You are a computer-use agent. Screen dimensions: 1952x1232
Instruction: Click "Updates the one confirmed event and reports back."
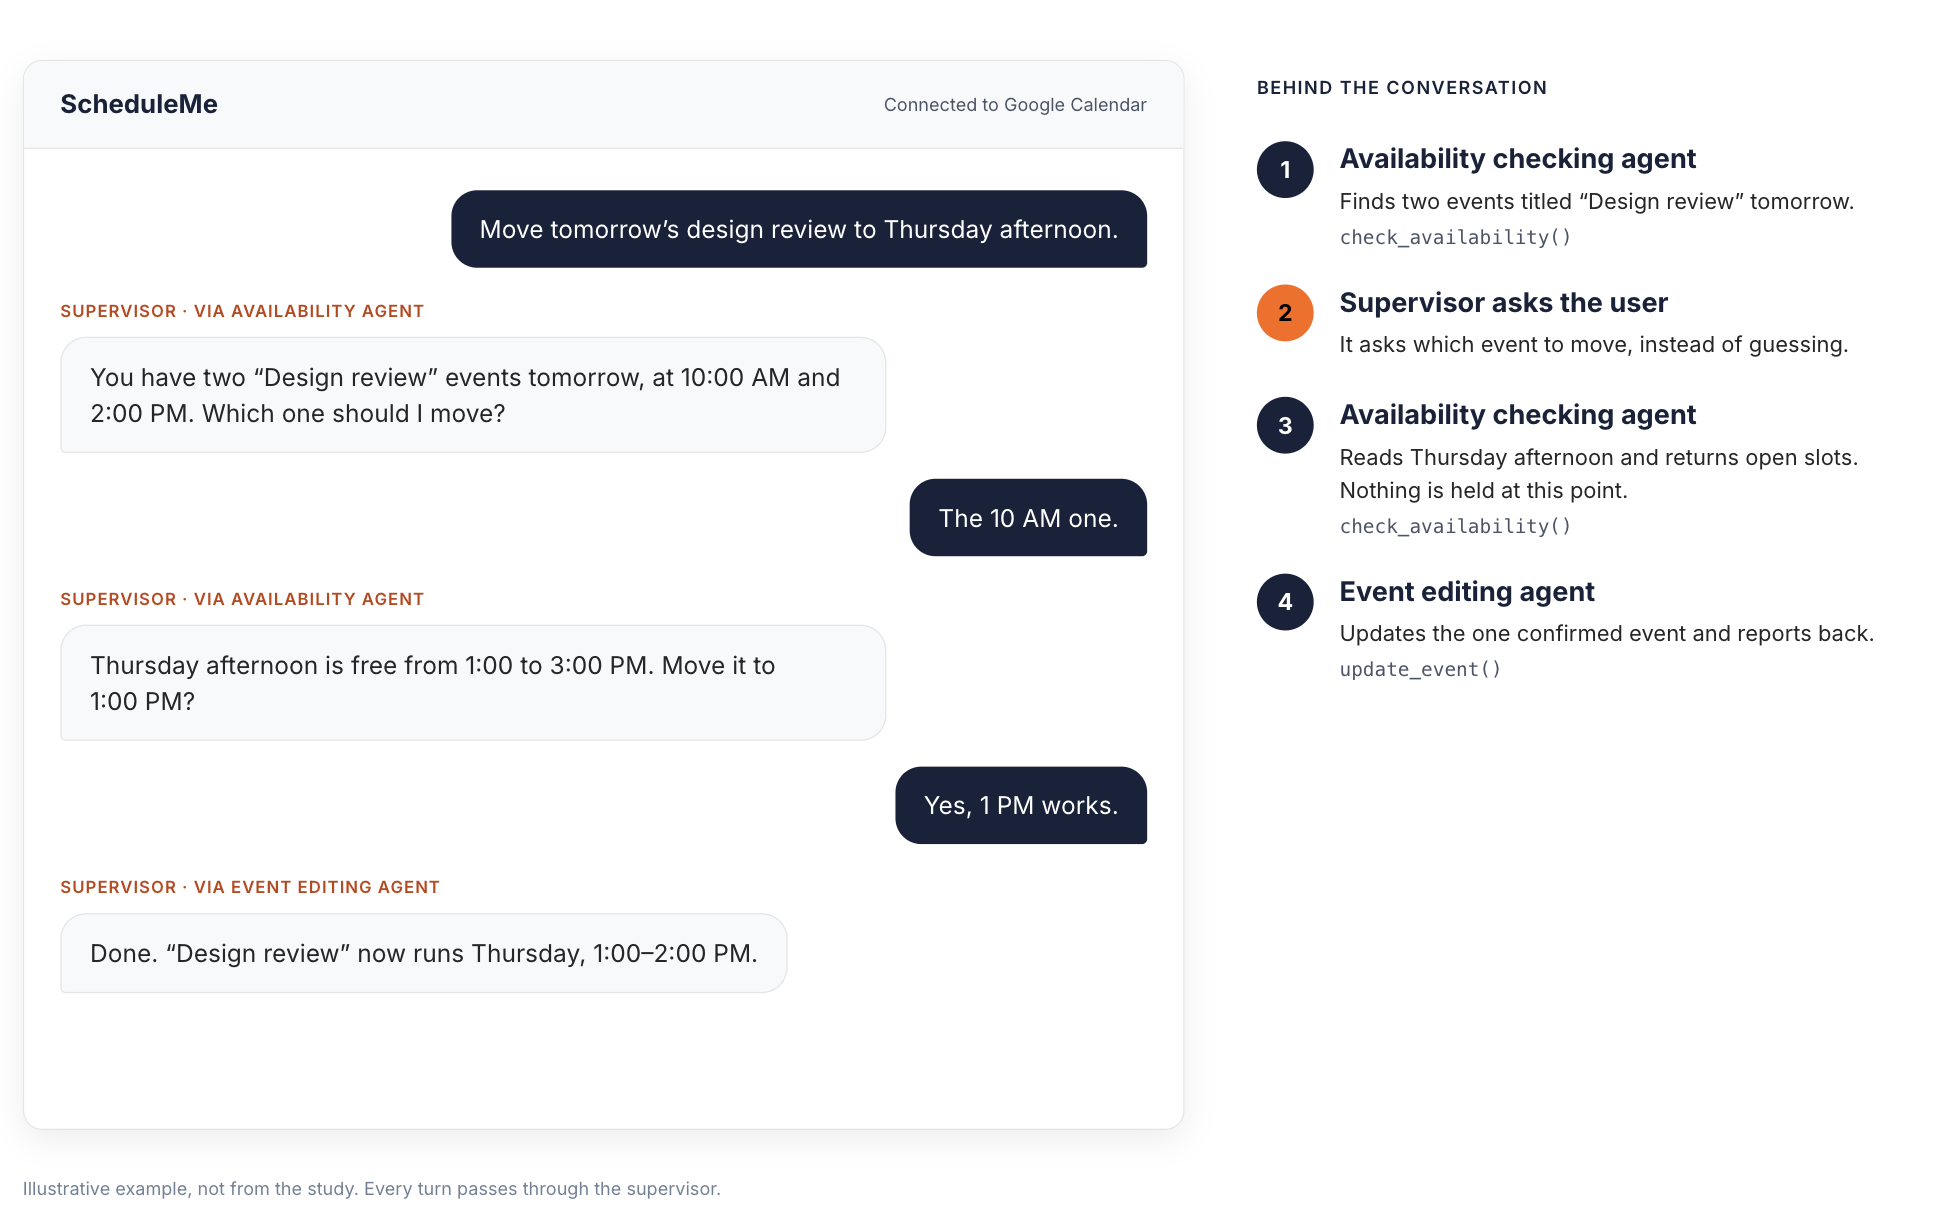(1607, 633)
